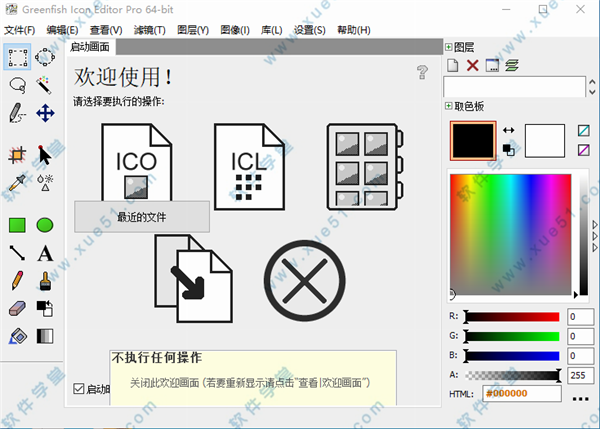Click the recent files button
This screenshot has height=429, width=600.
(x=142, y=217)
